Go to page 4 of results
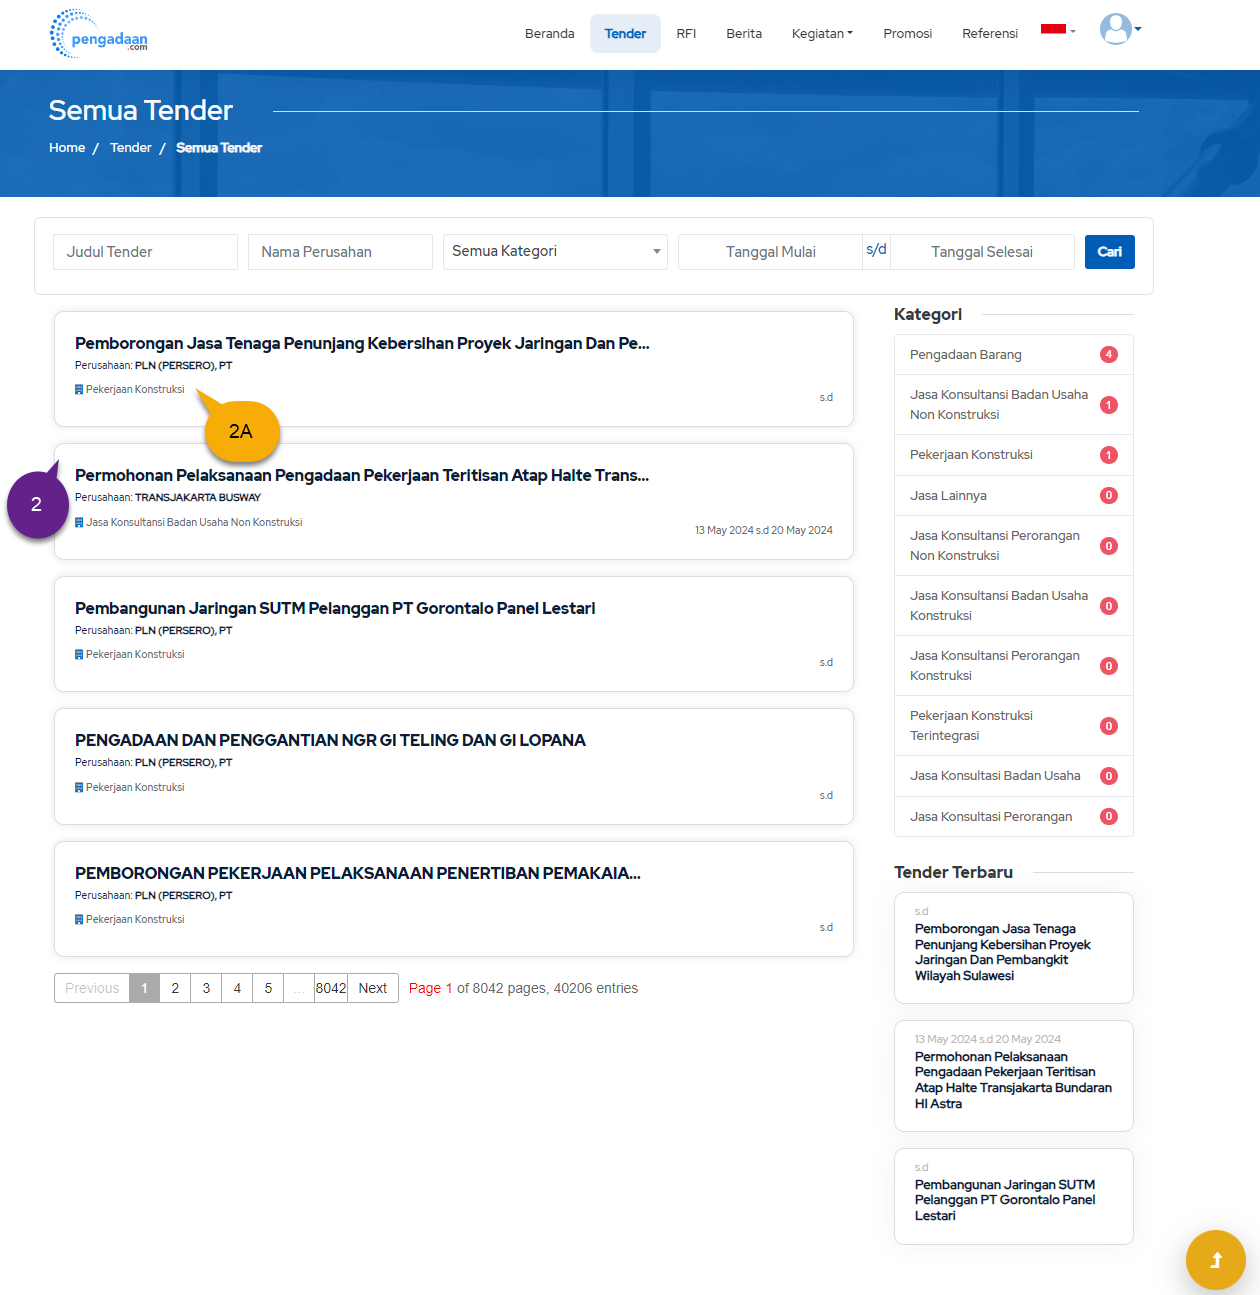The image size is (1260, 1295). click(237, 988)
